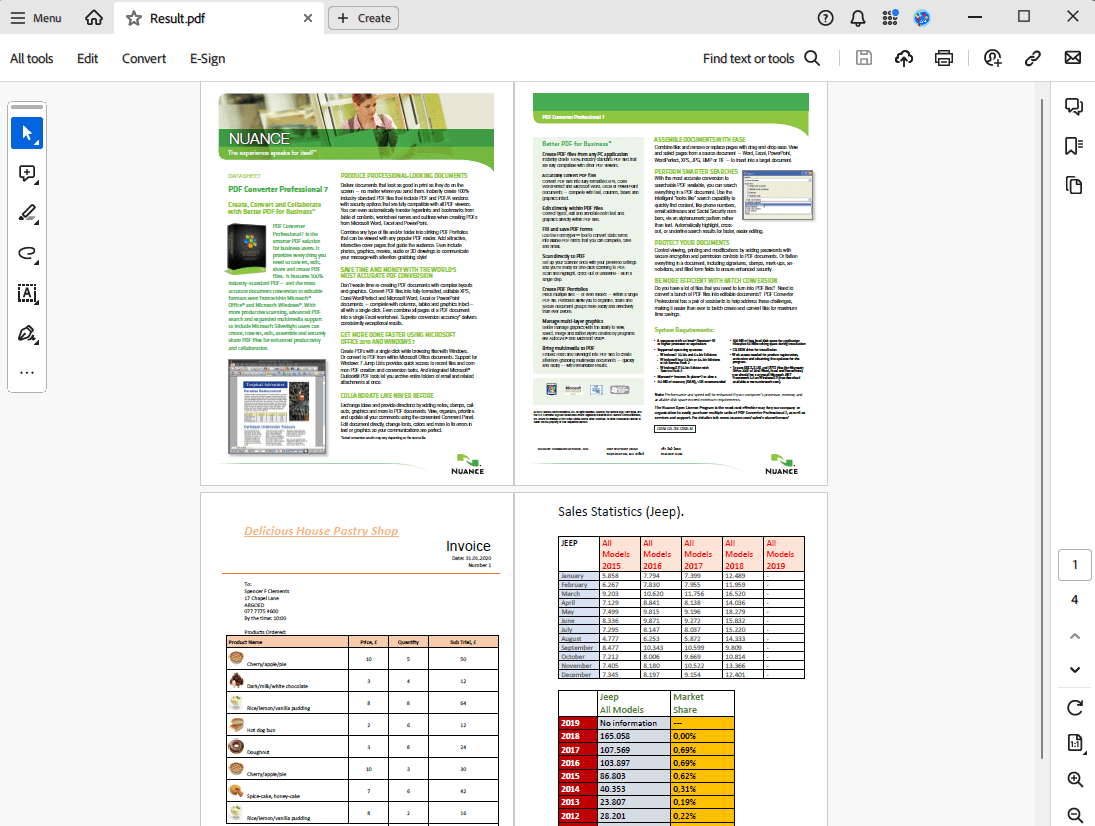Screen dimensions: 1095x826
Task: Select the arrow selection tool
Action: [27, 133]
